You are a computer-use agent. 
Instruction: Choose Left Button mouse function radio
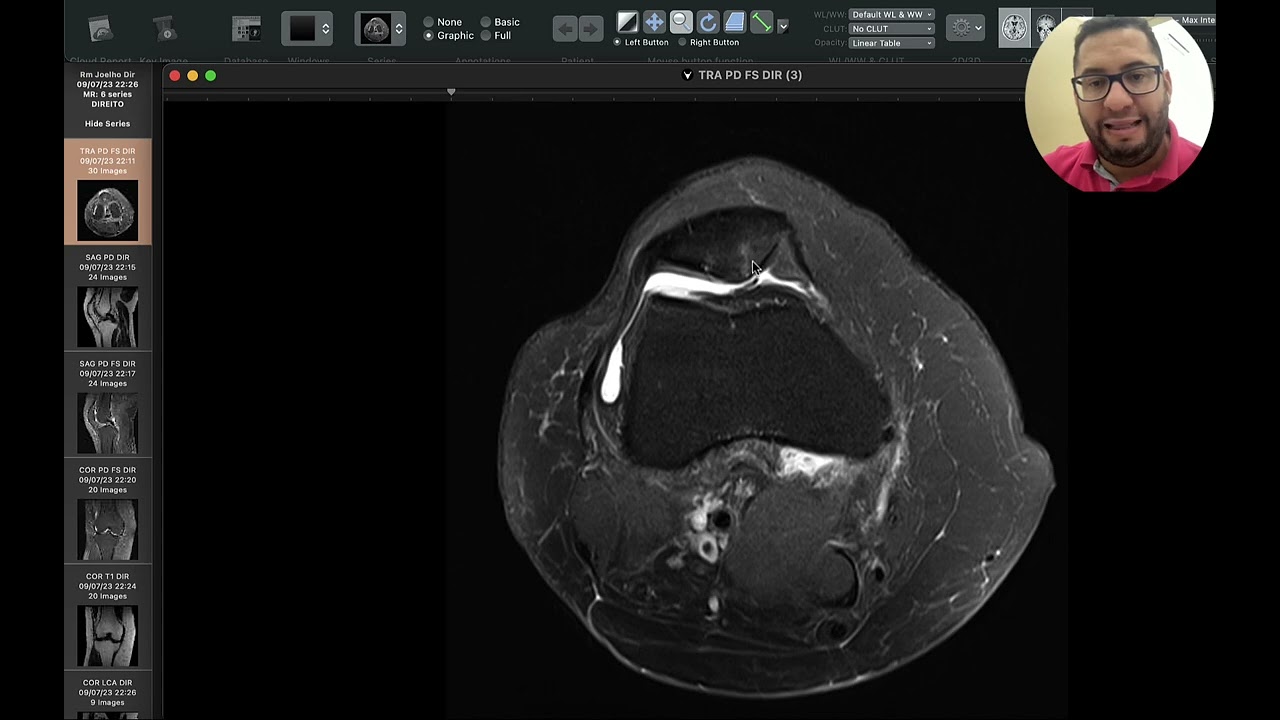[617, 43]
